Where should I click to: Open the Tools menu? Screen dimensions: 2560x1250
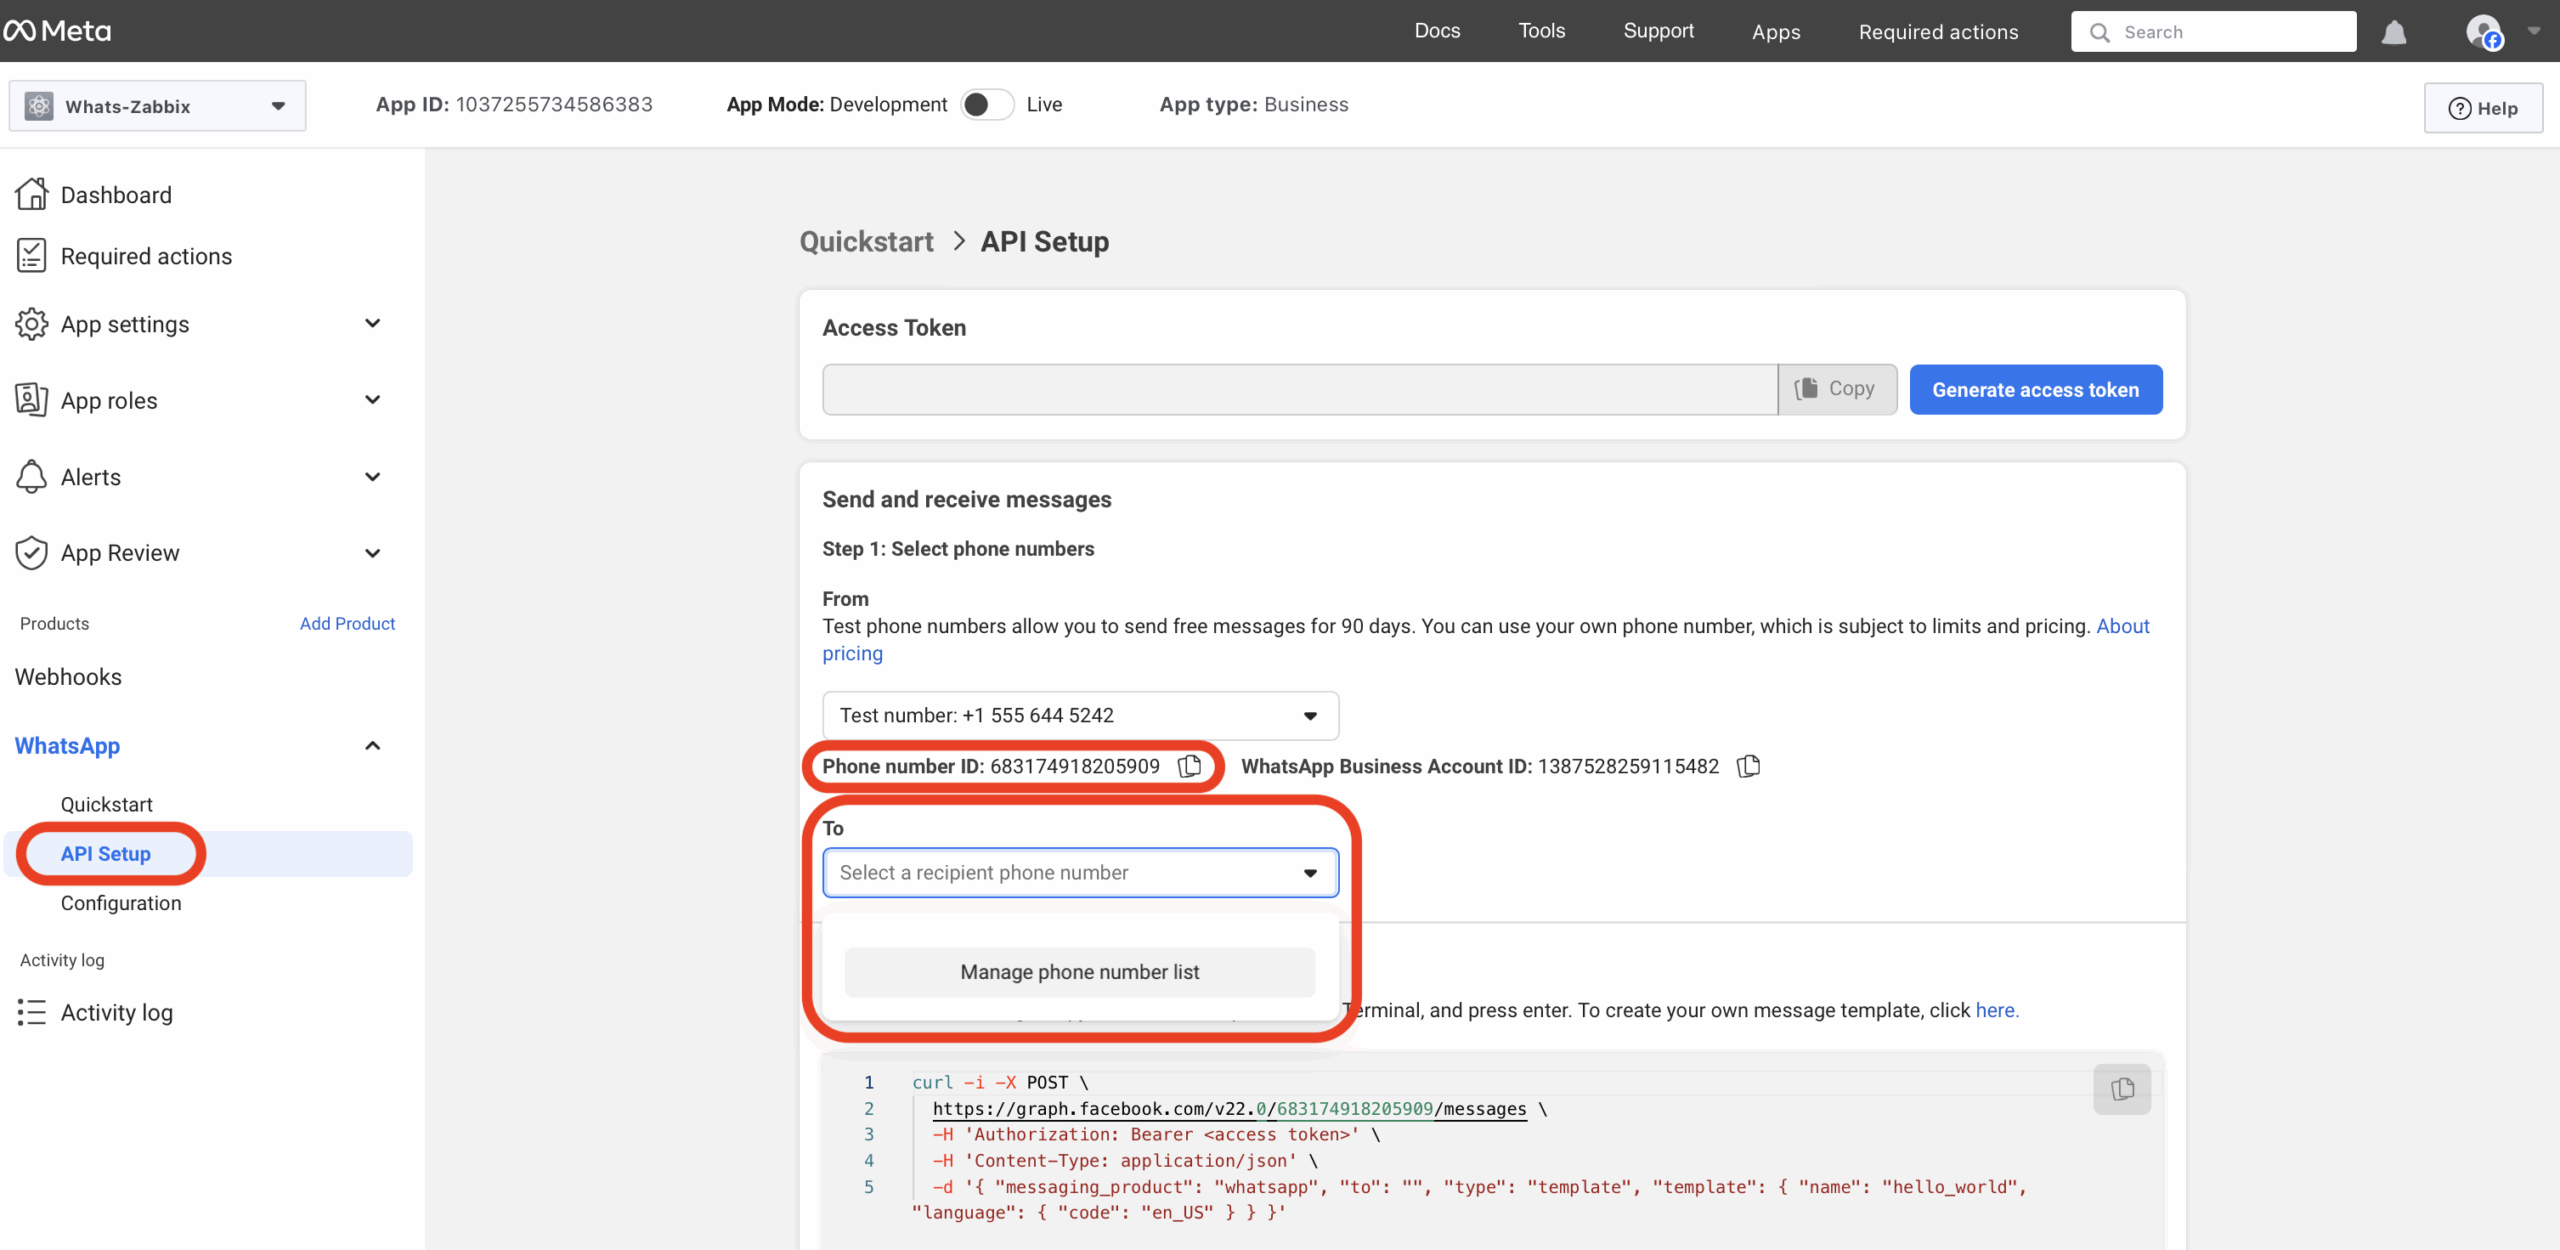point(1541,31)
